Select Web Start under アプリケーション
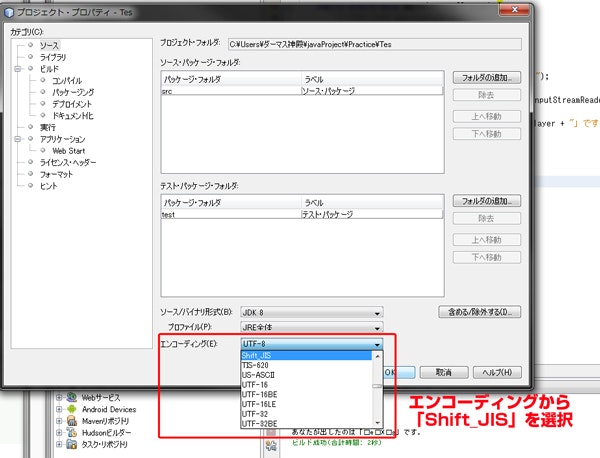The height and width of the screenshot is (458, 600). coord(68,151)
